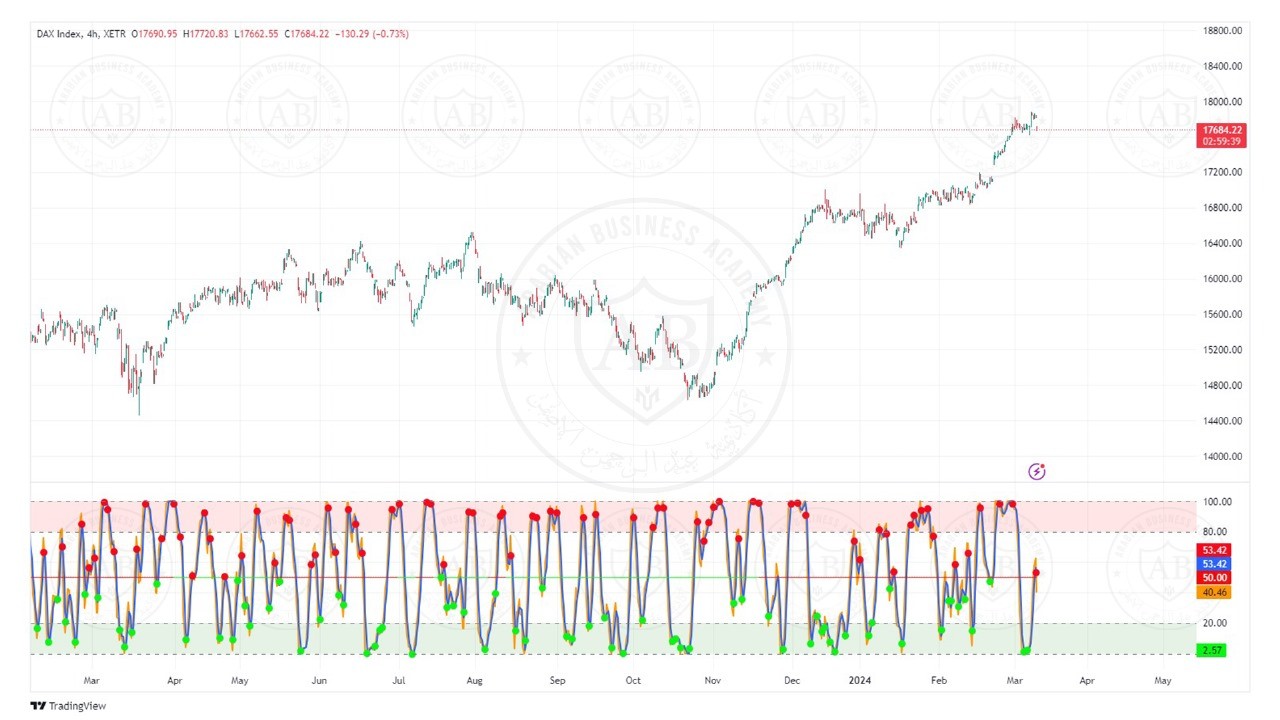The height and width of the screenshot is (720, 1280).
Task: Select the Nov label on the time axis
Action: (x=712, y=680)
